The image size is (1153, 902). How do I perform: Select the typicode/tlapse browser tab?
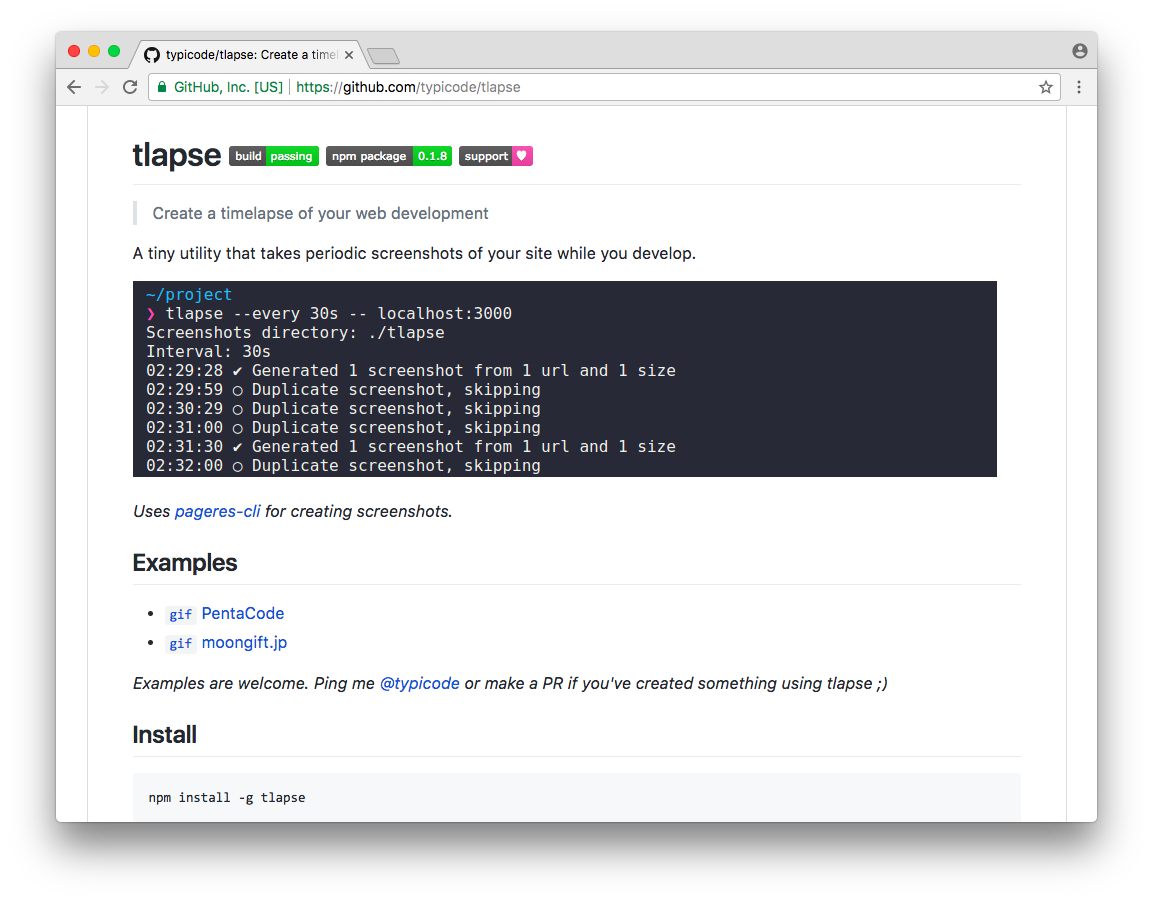coord(250,54)
